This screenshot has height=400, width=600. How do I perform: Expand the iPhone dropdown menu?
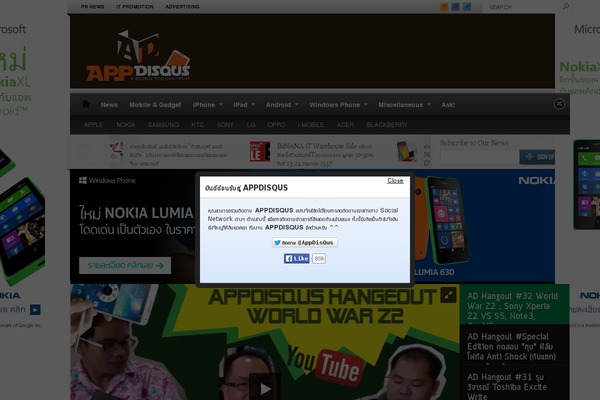207,104
